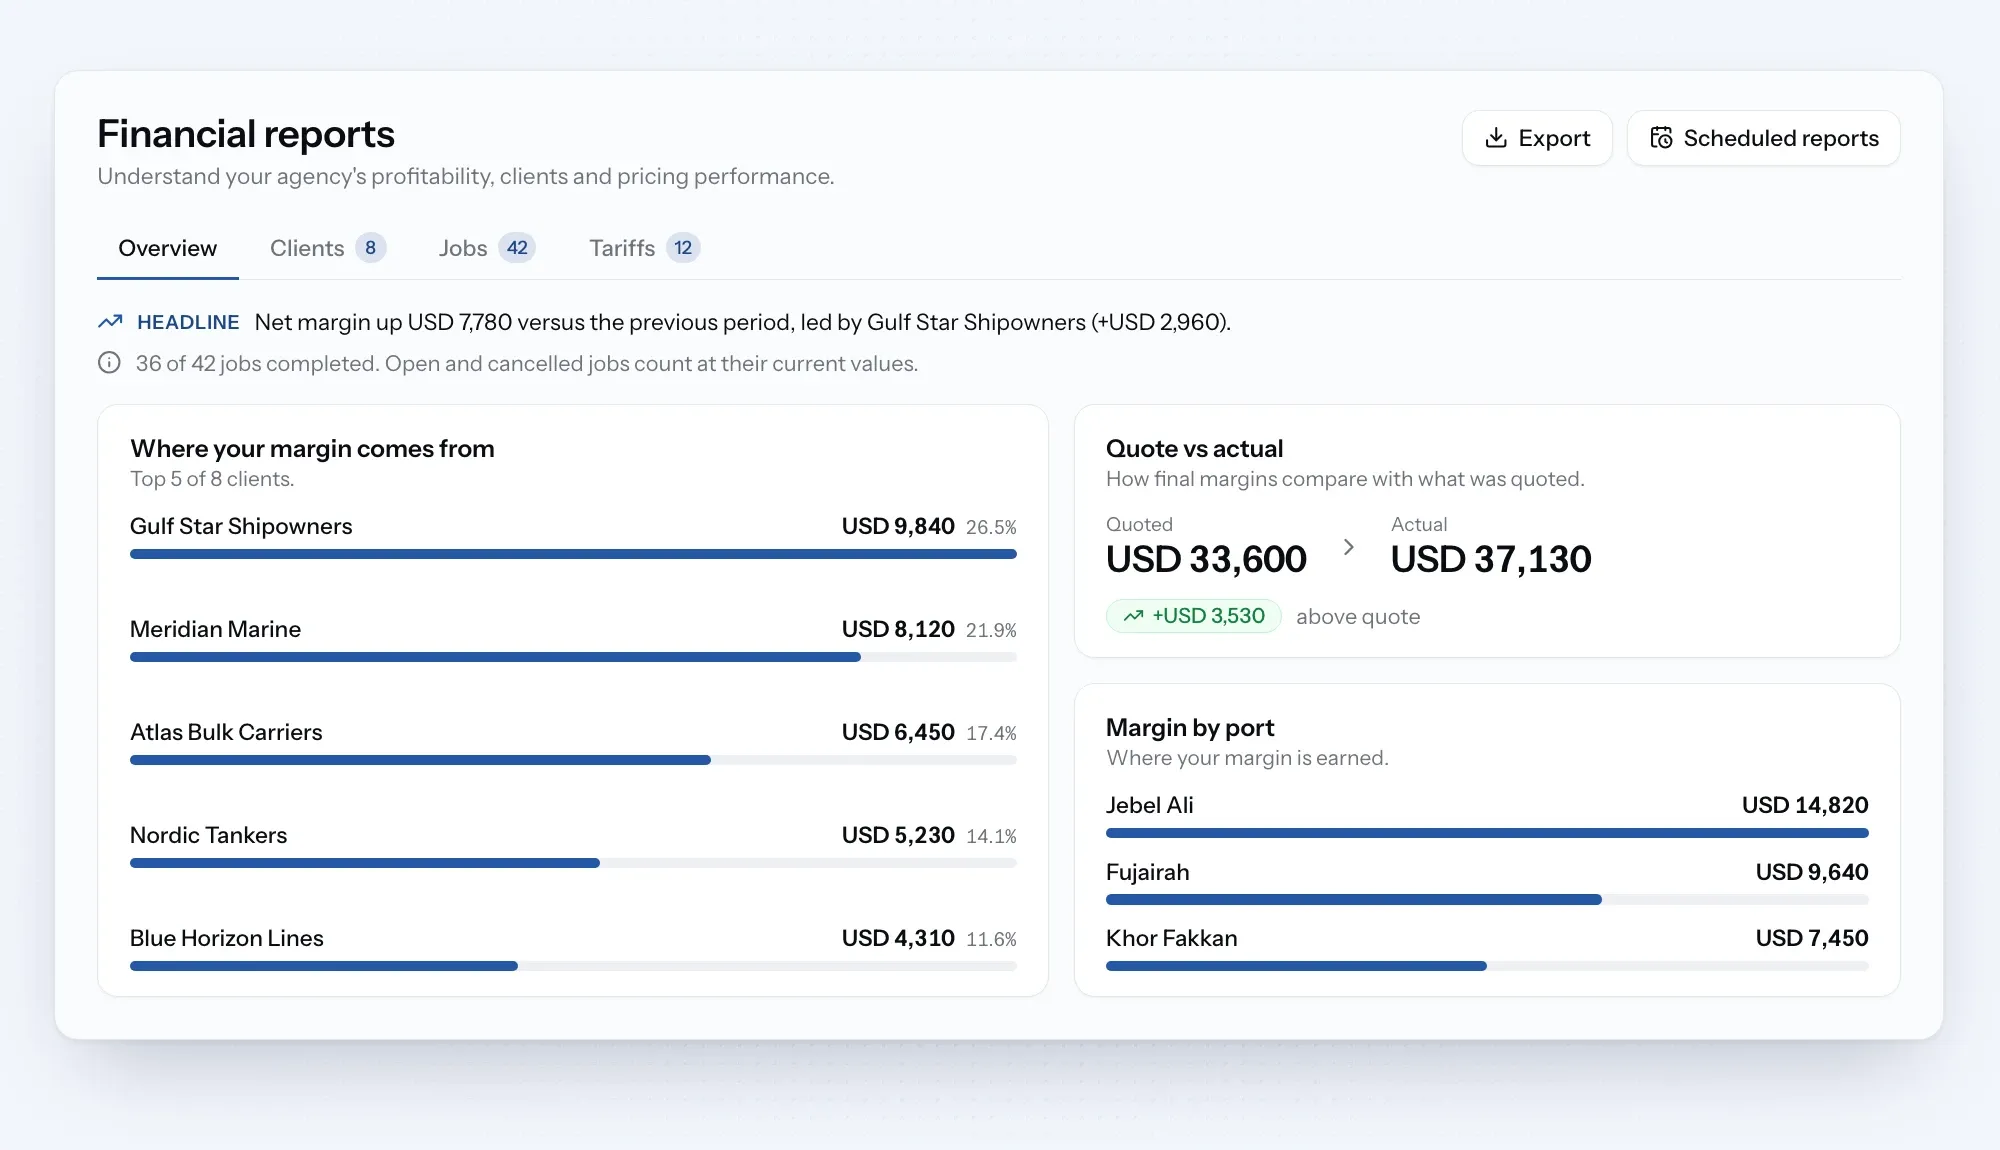Click the Top 5 of 8 clients text

pos(212,479)
